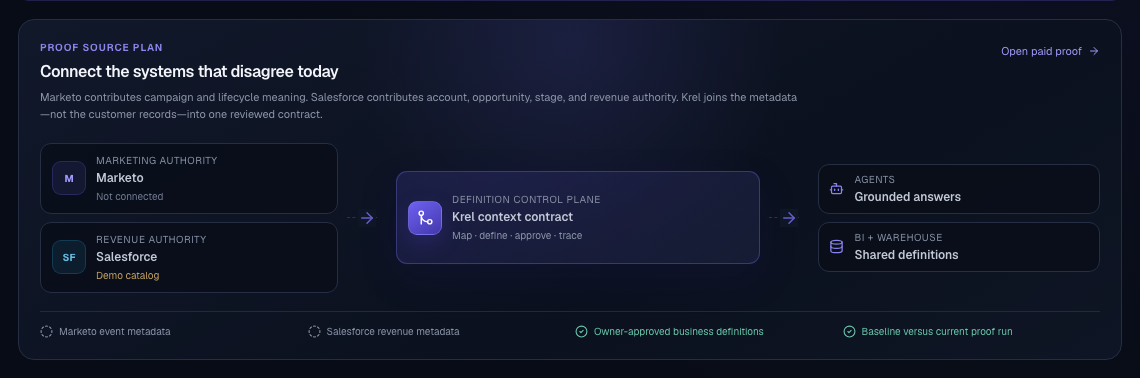Toggle Baseline versus current proof run check
Screen dimensions: 1140x378
tap(849, 331)
